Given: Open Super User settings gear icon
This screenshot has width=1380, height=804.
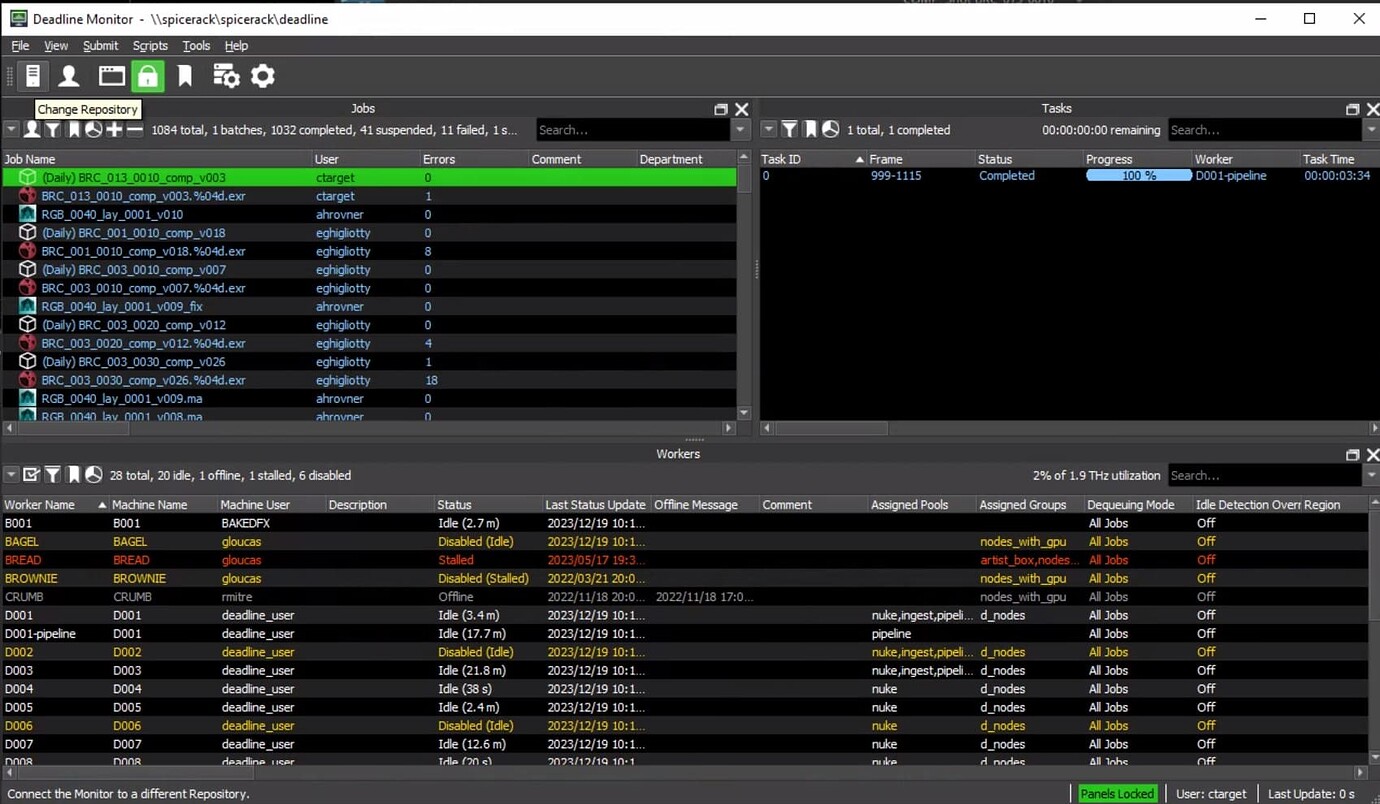Looking at the screenshot, I should (262, 76).
